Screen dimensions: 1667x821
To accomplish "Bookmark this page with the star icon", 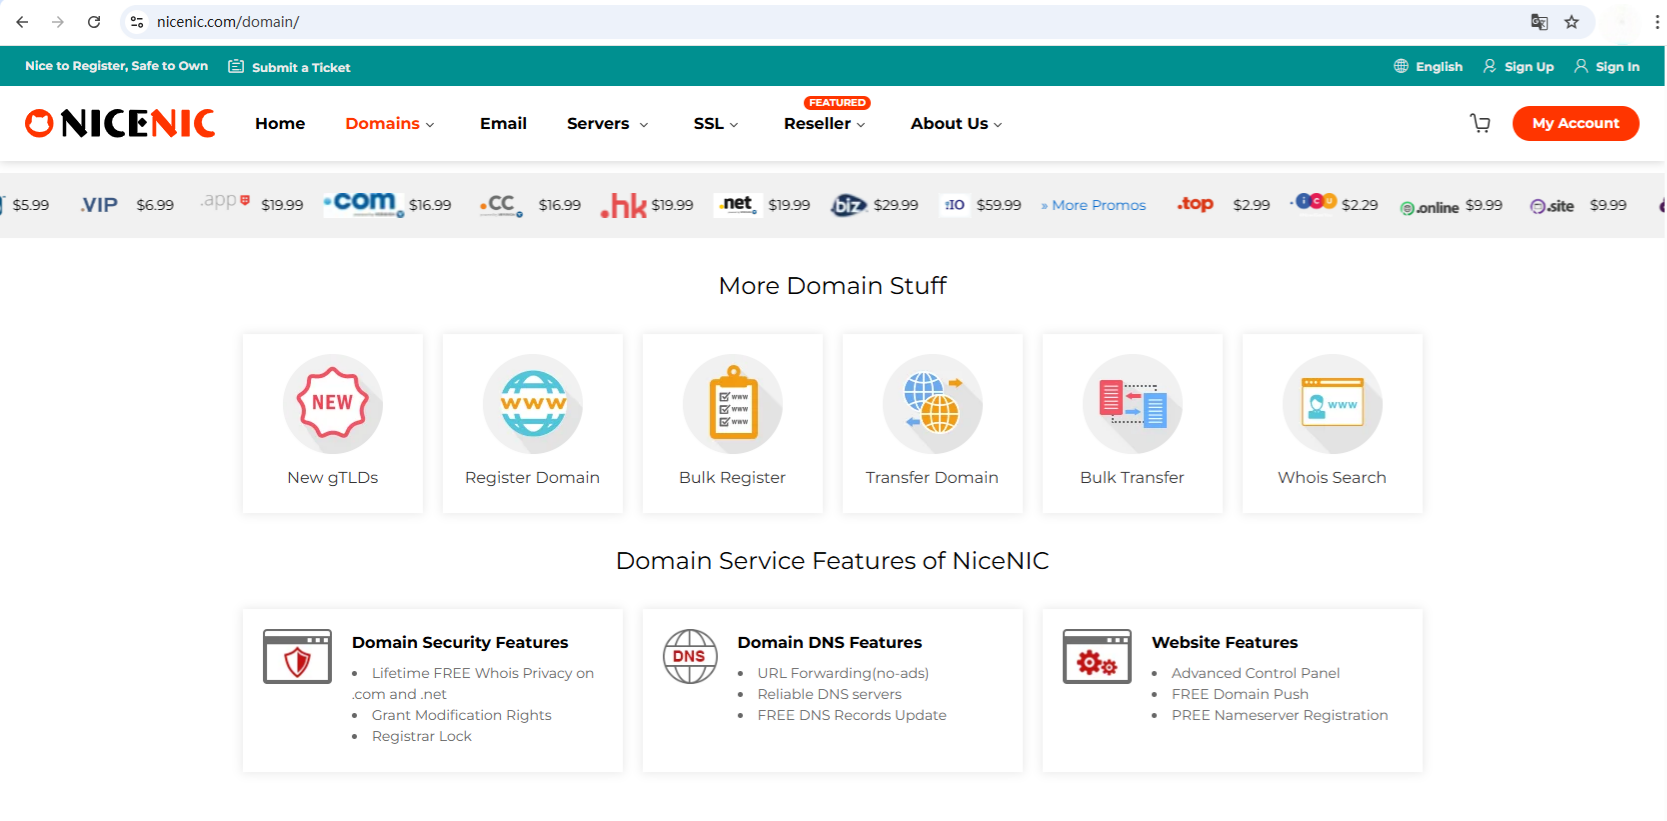I will (1572, 22).
